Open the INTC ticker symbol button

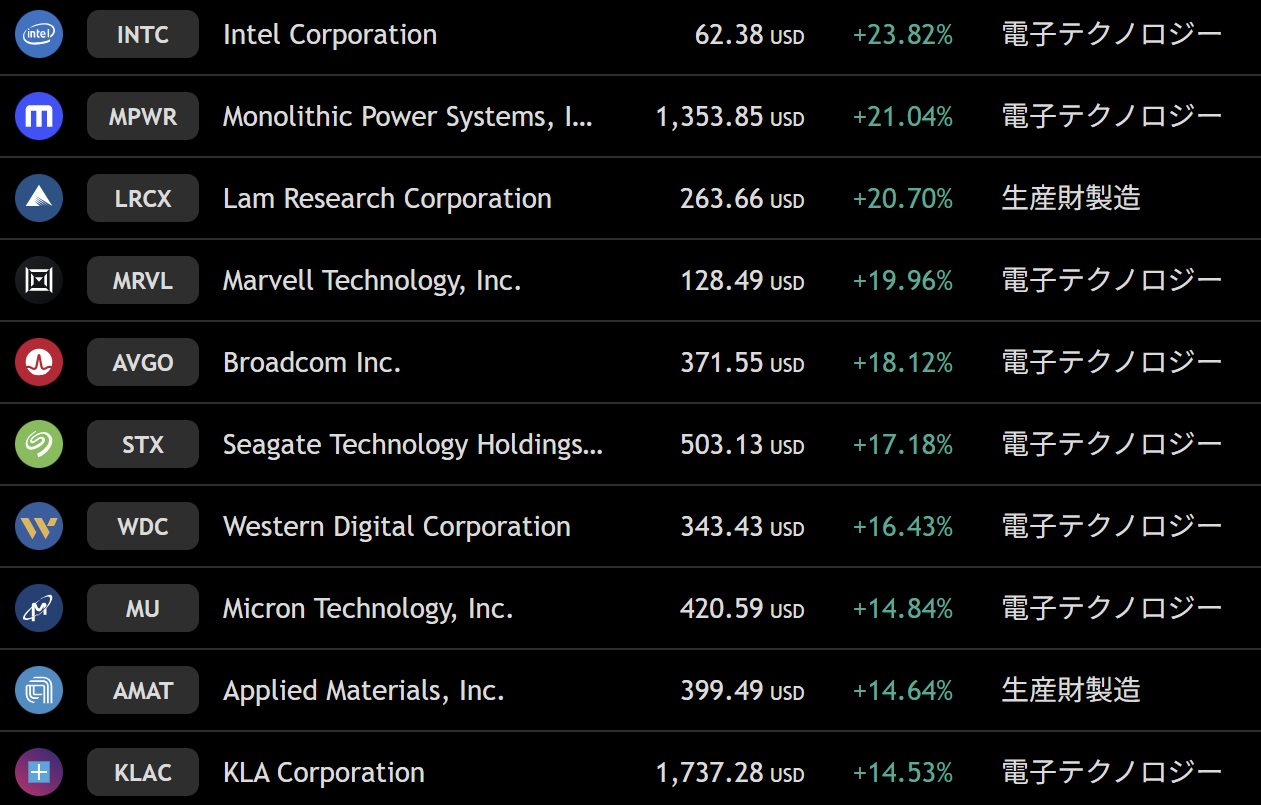point(143,35)
